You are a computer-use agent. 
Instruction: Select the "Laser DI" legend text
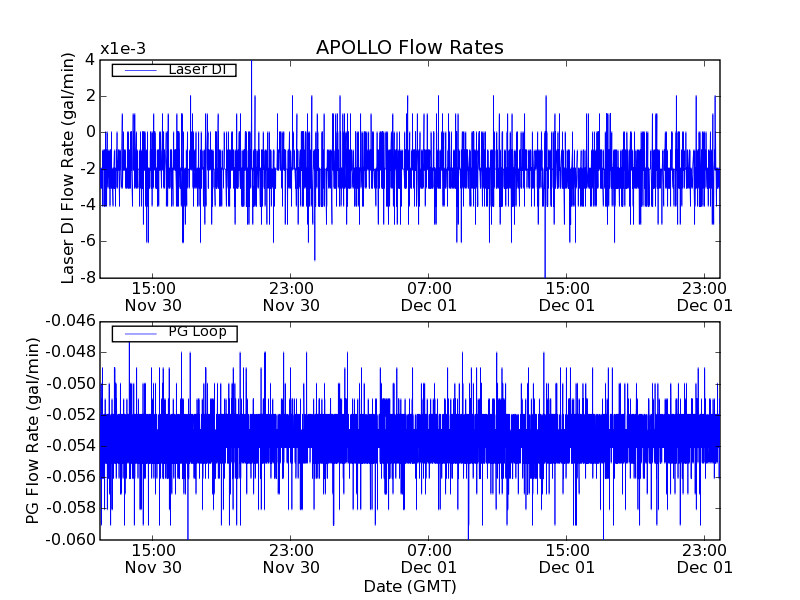click(197, 69)
